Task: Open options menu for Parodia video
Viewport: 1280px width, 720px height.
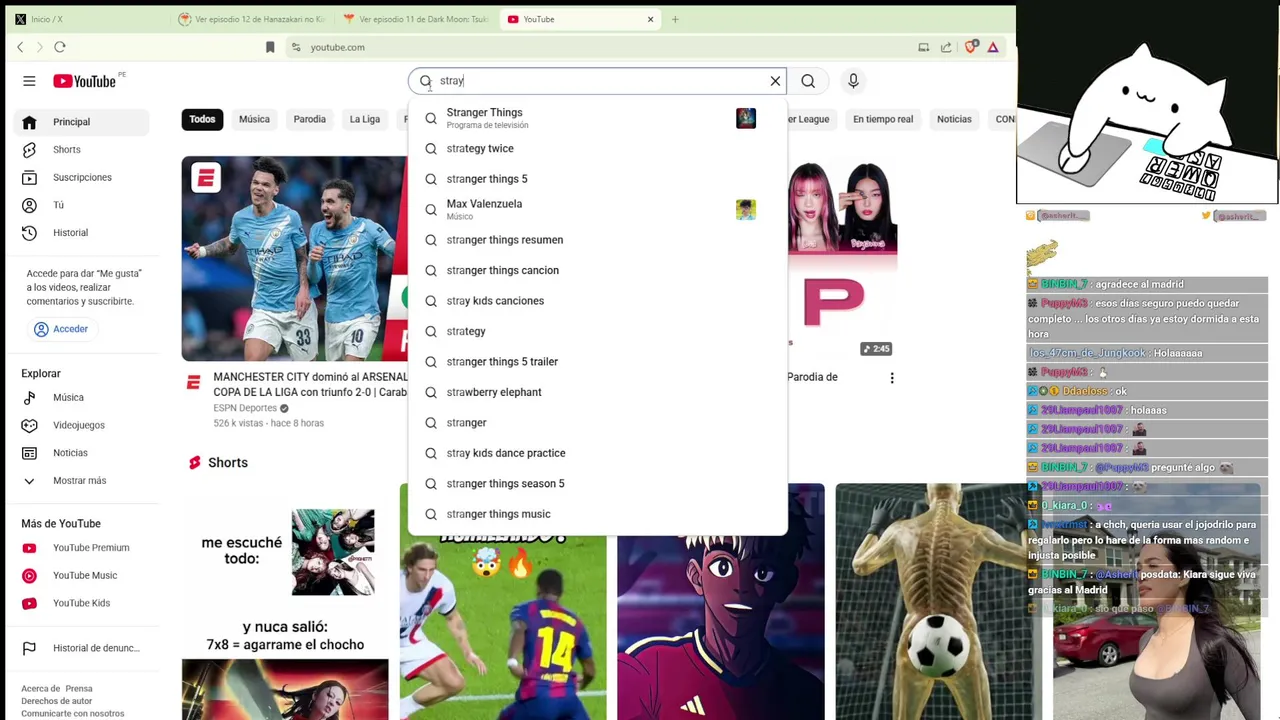Action: click(892, 378)
